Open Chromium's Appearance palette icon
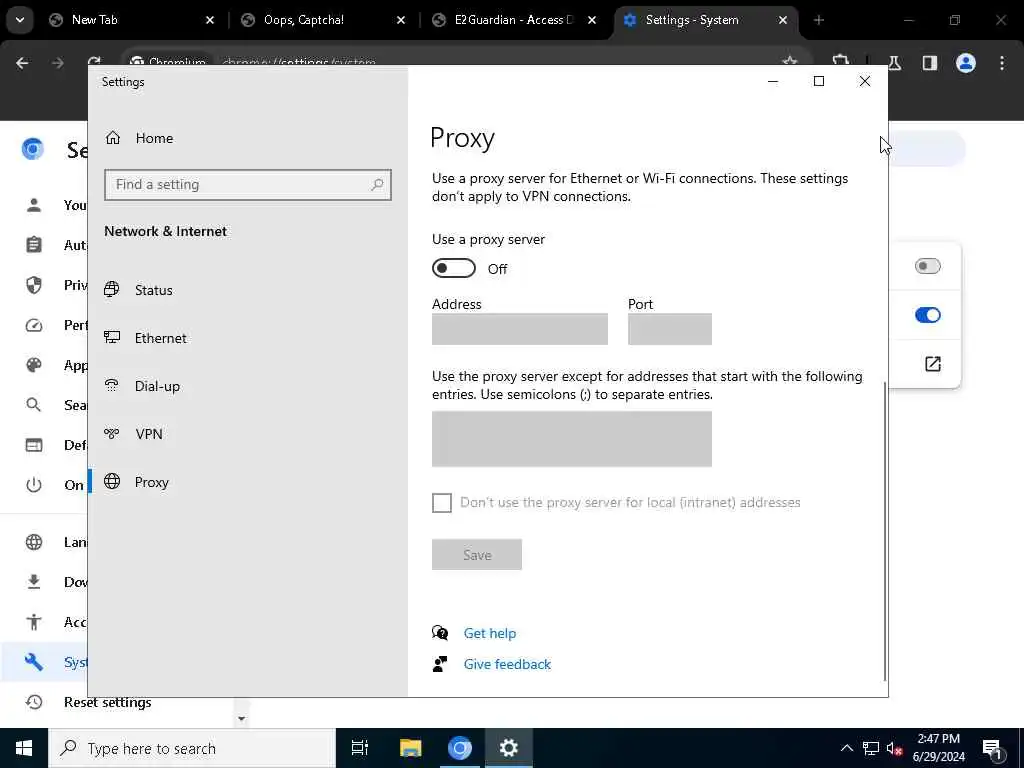This screenshot has height=768, width=1024. (34, 365)
